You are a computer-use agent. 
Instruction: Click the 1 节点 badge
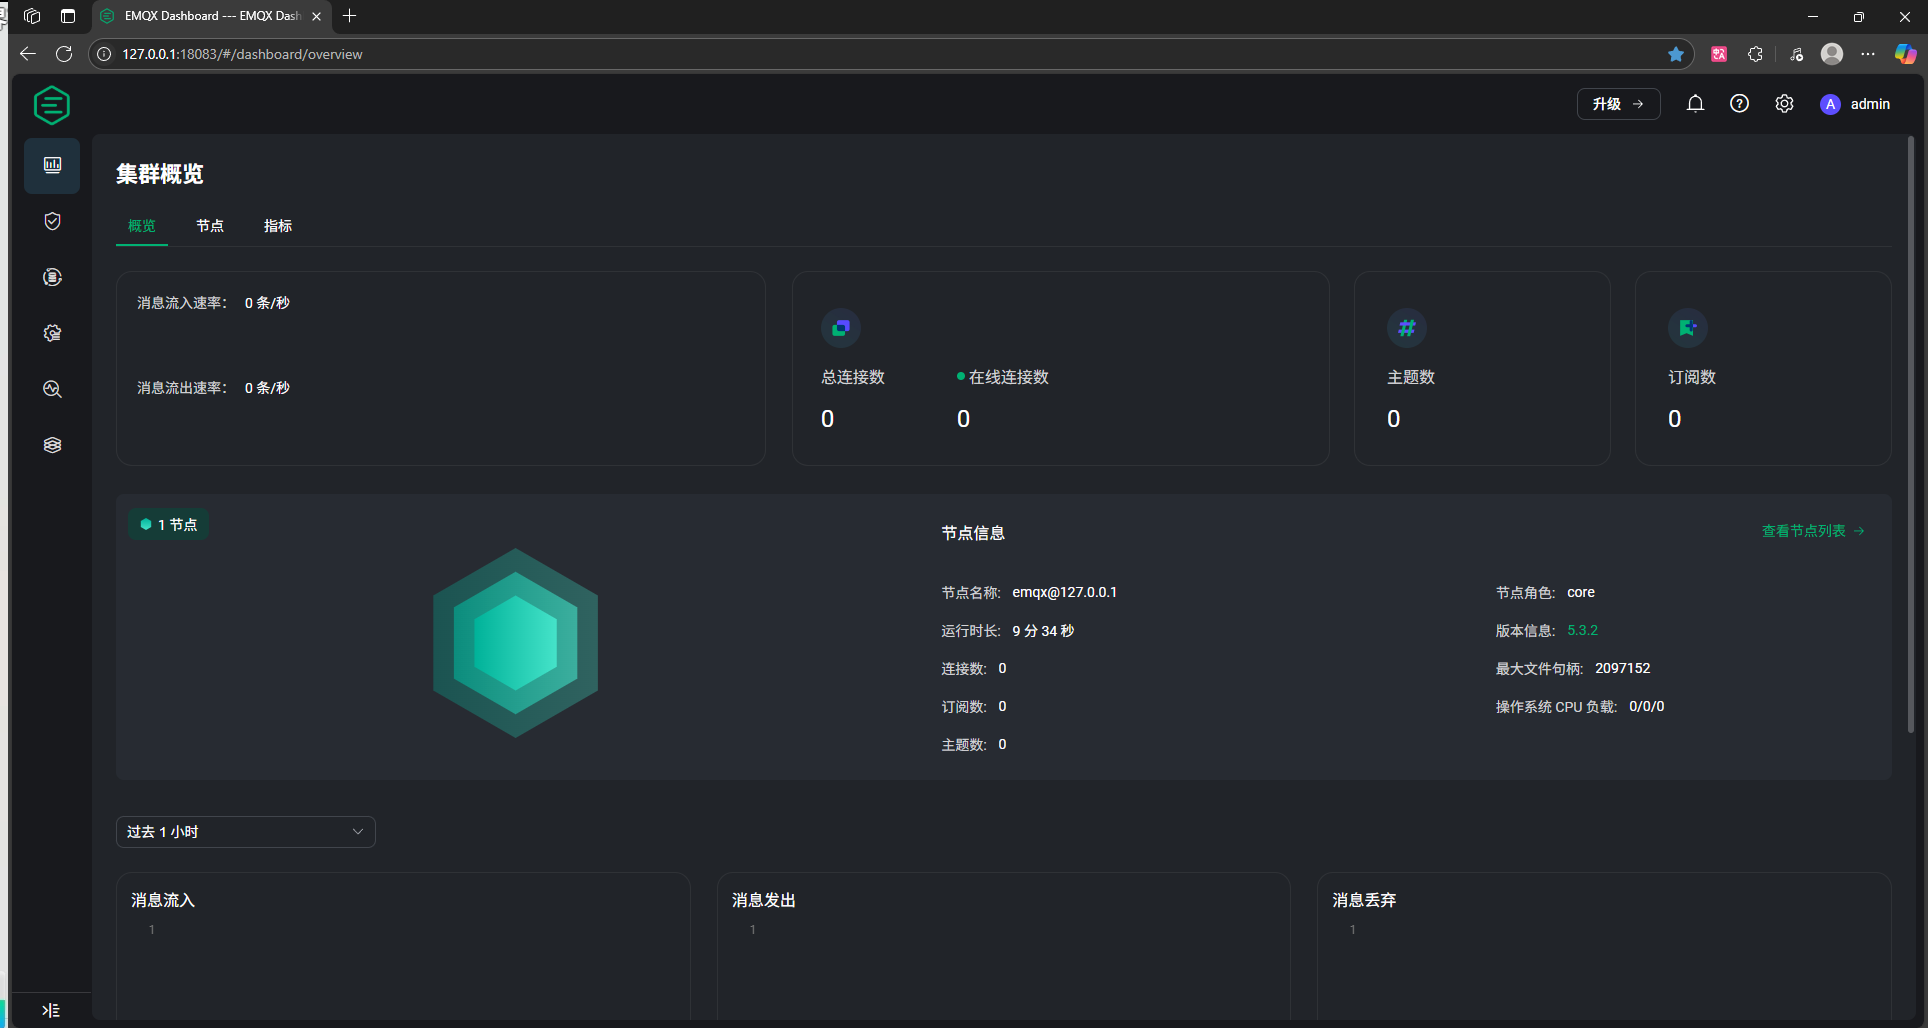(168, 524)
